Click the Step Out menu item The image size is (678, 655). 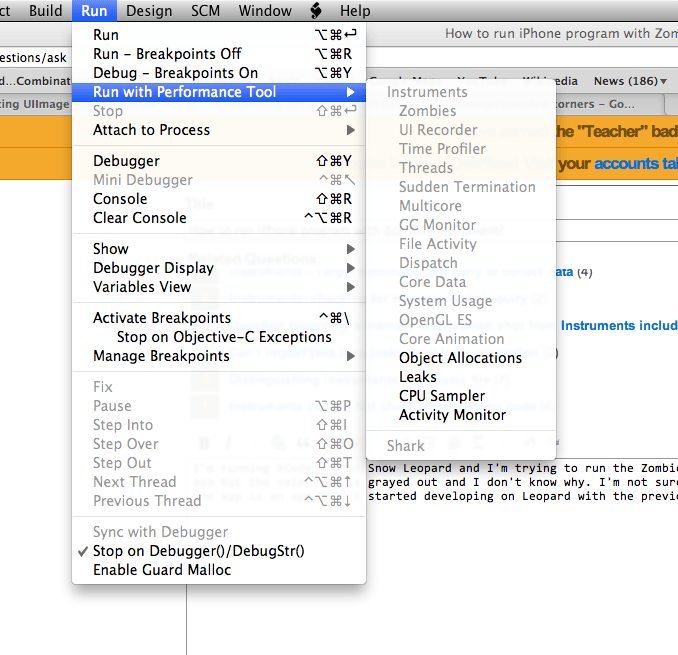pyautogui.click(x=219, y=463)
